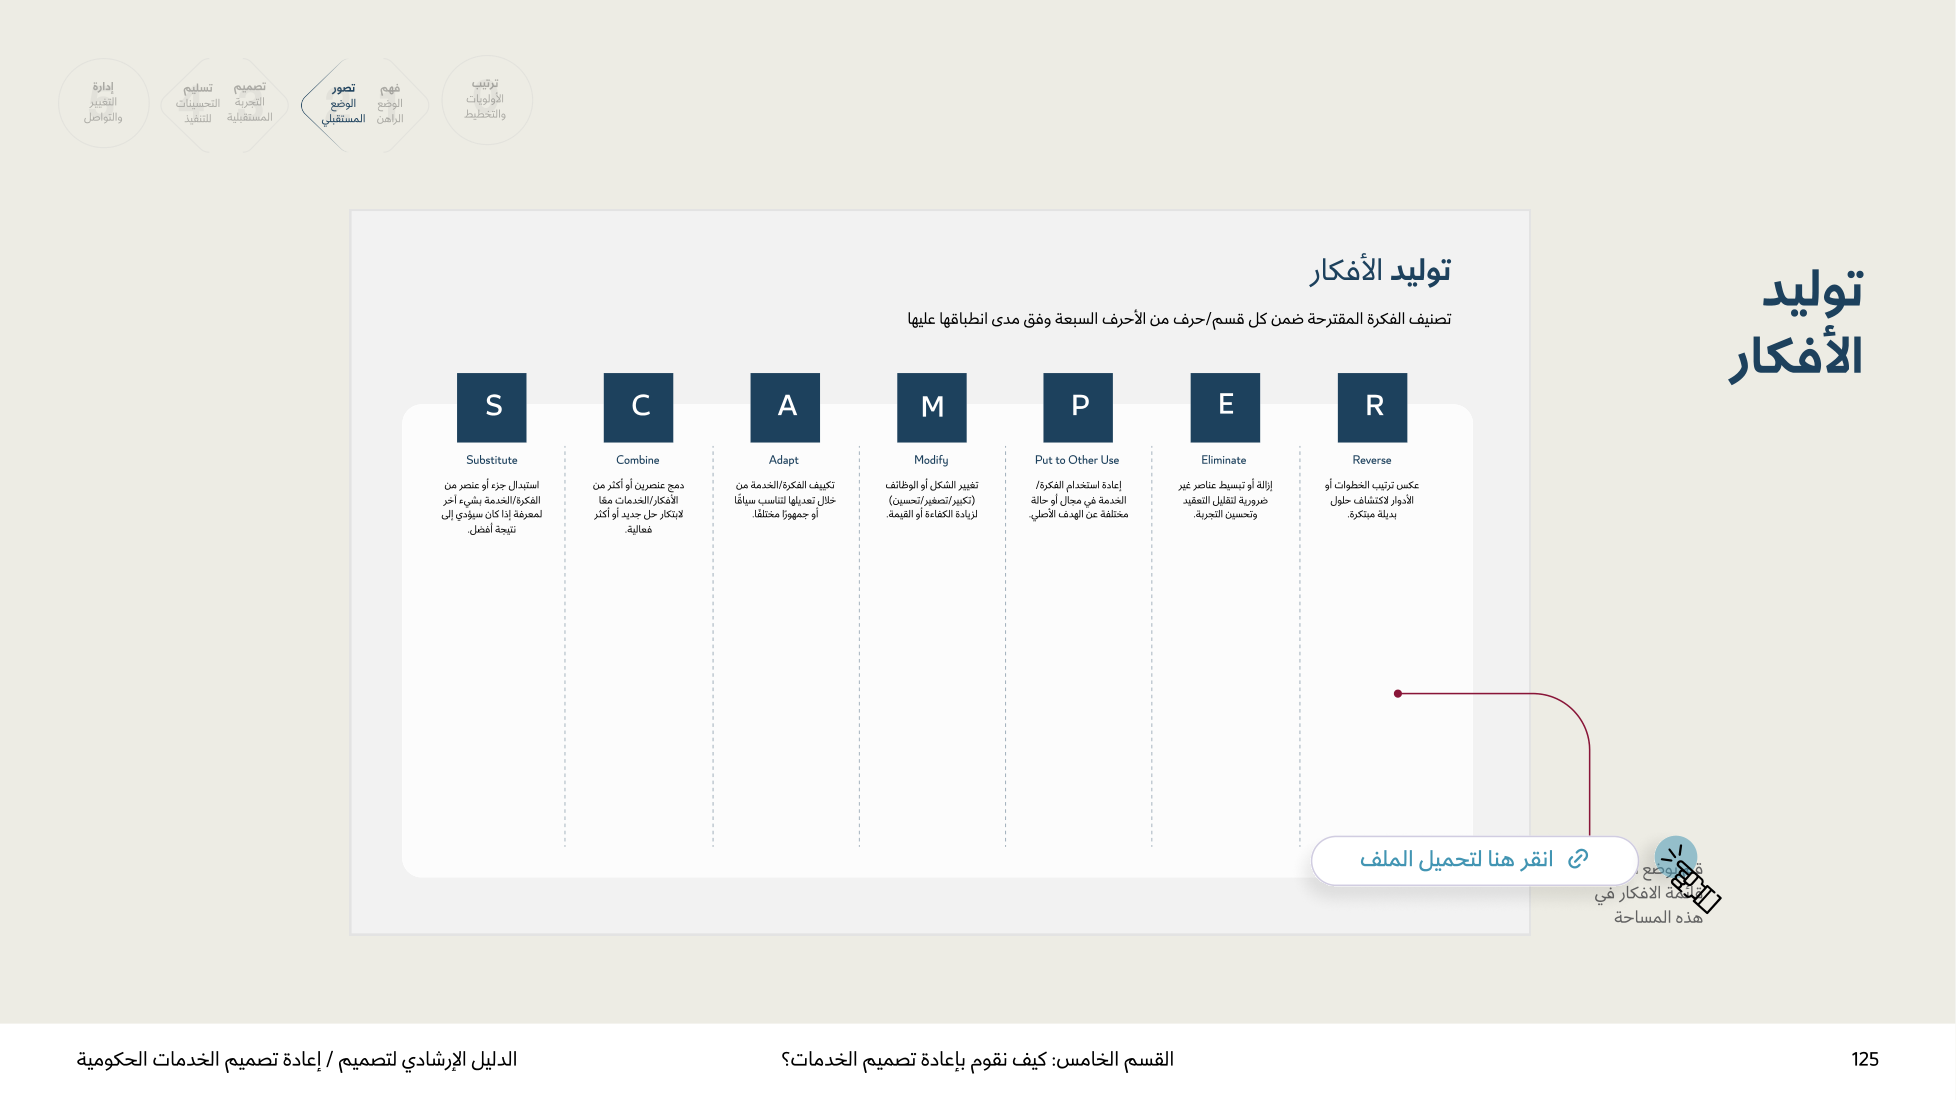Image resolution: width=1956 pixels, height=1100 pixels.
Task: Go to stage 'إدارة التغيير والتواصل'
Action: (103, 103)
